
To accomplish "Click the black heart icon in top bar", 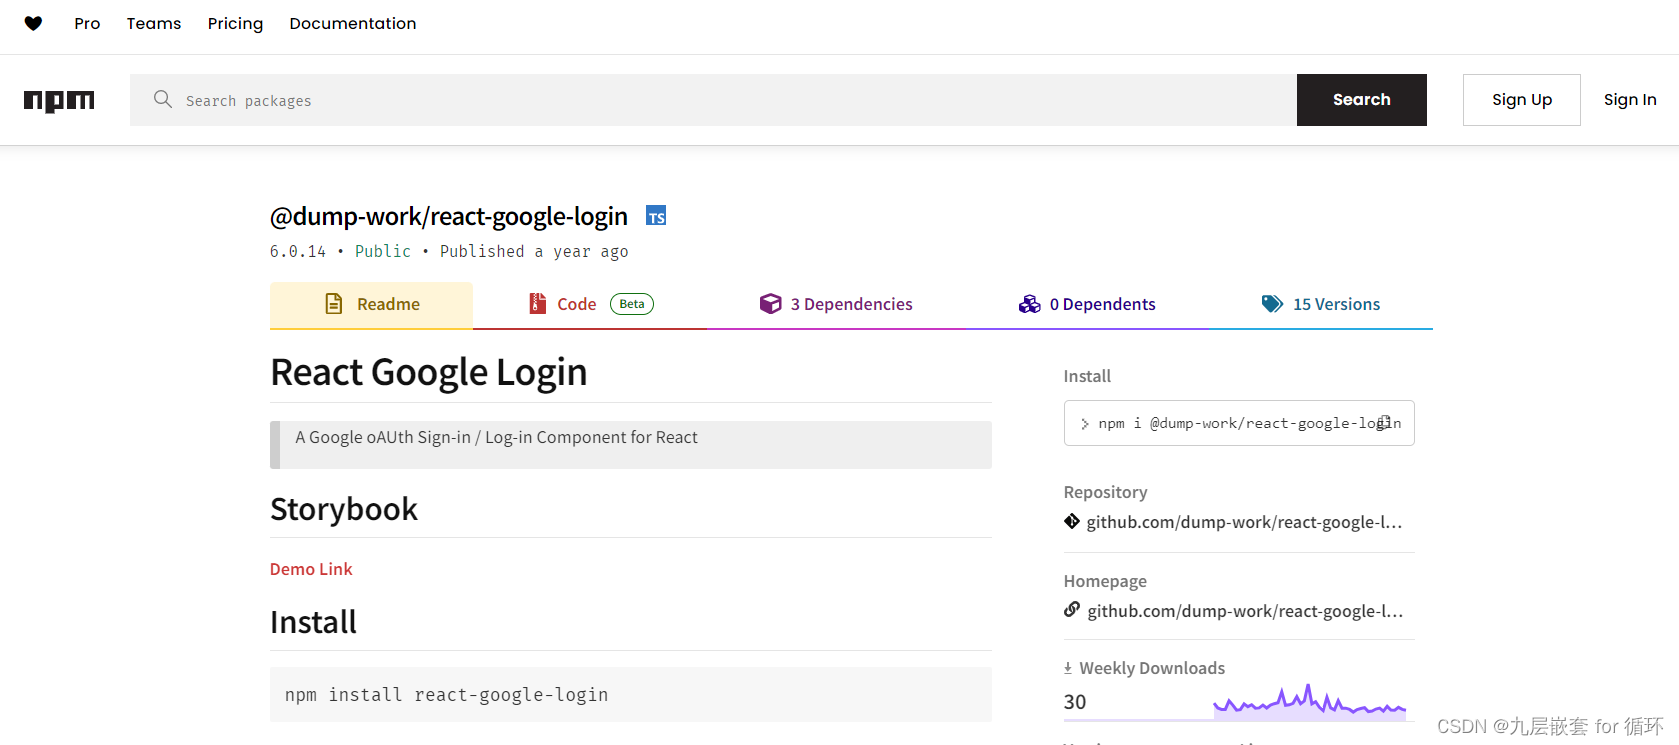I will [x=33, y=23].
